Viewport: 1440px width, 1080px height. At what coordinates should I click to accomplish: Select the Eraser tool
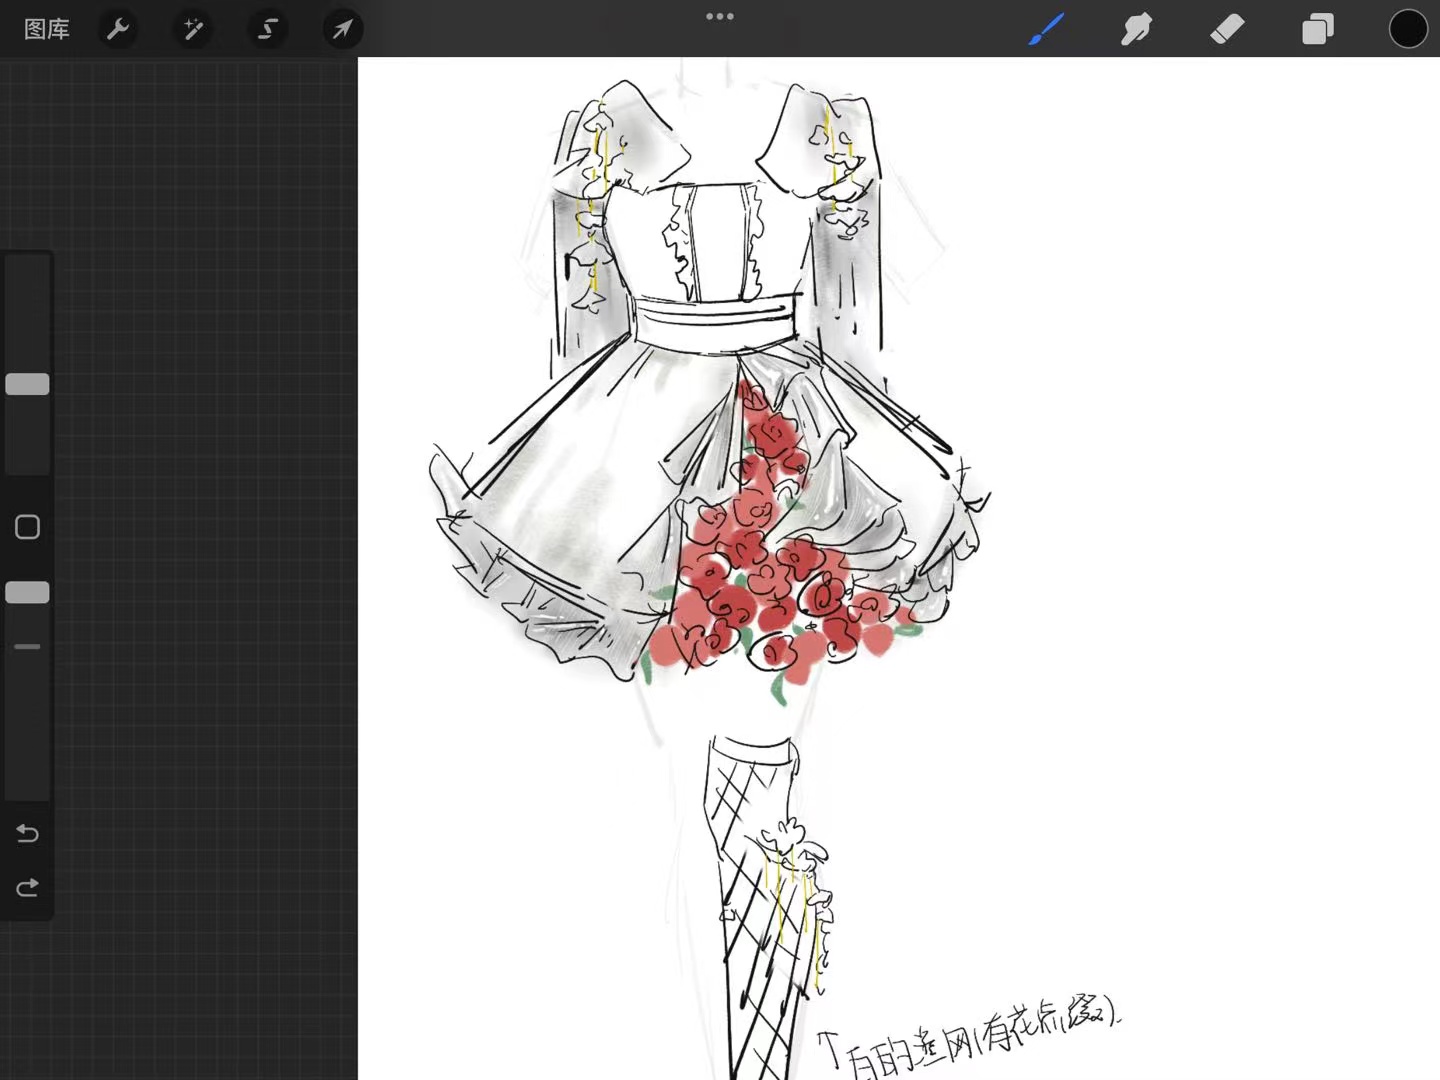1227,29
